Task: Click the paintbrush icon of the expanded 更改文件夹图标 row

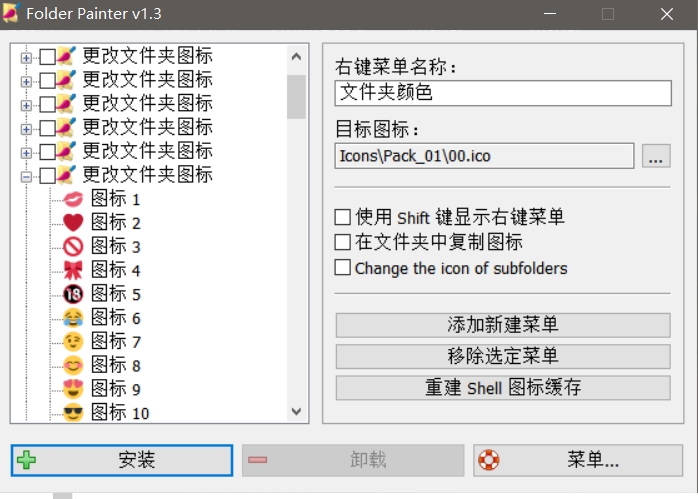Action: pos(66,175)
